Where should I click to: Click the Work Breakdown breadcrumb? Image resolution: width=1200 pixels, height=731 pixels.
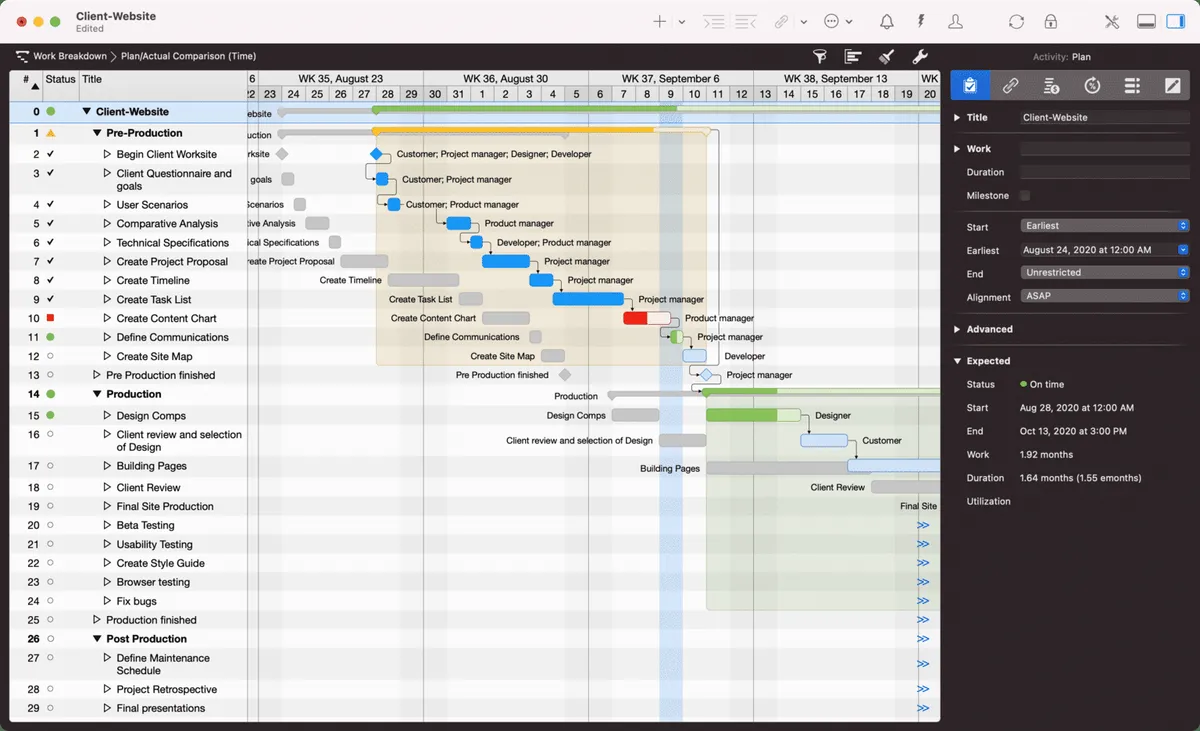pyautogui.click(x=69, y=57)
